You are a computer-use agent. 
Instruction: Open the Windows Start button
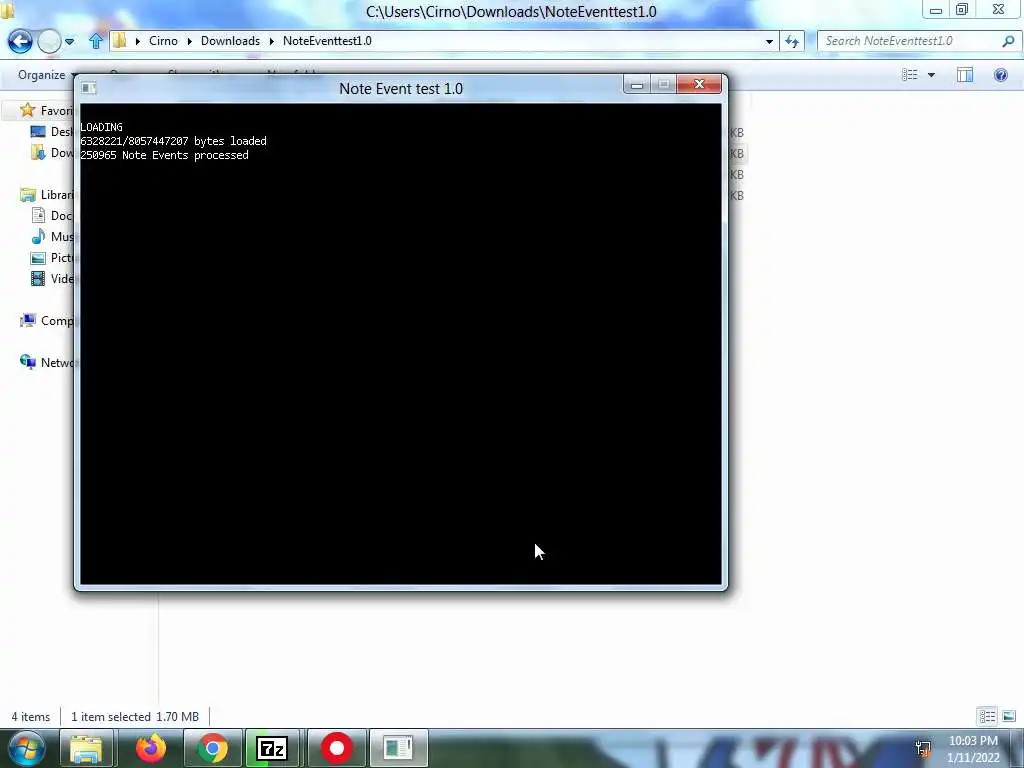pyautogui.click(x=27, y=748)
